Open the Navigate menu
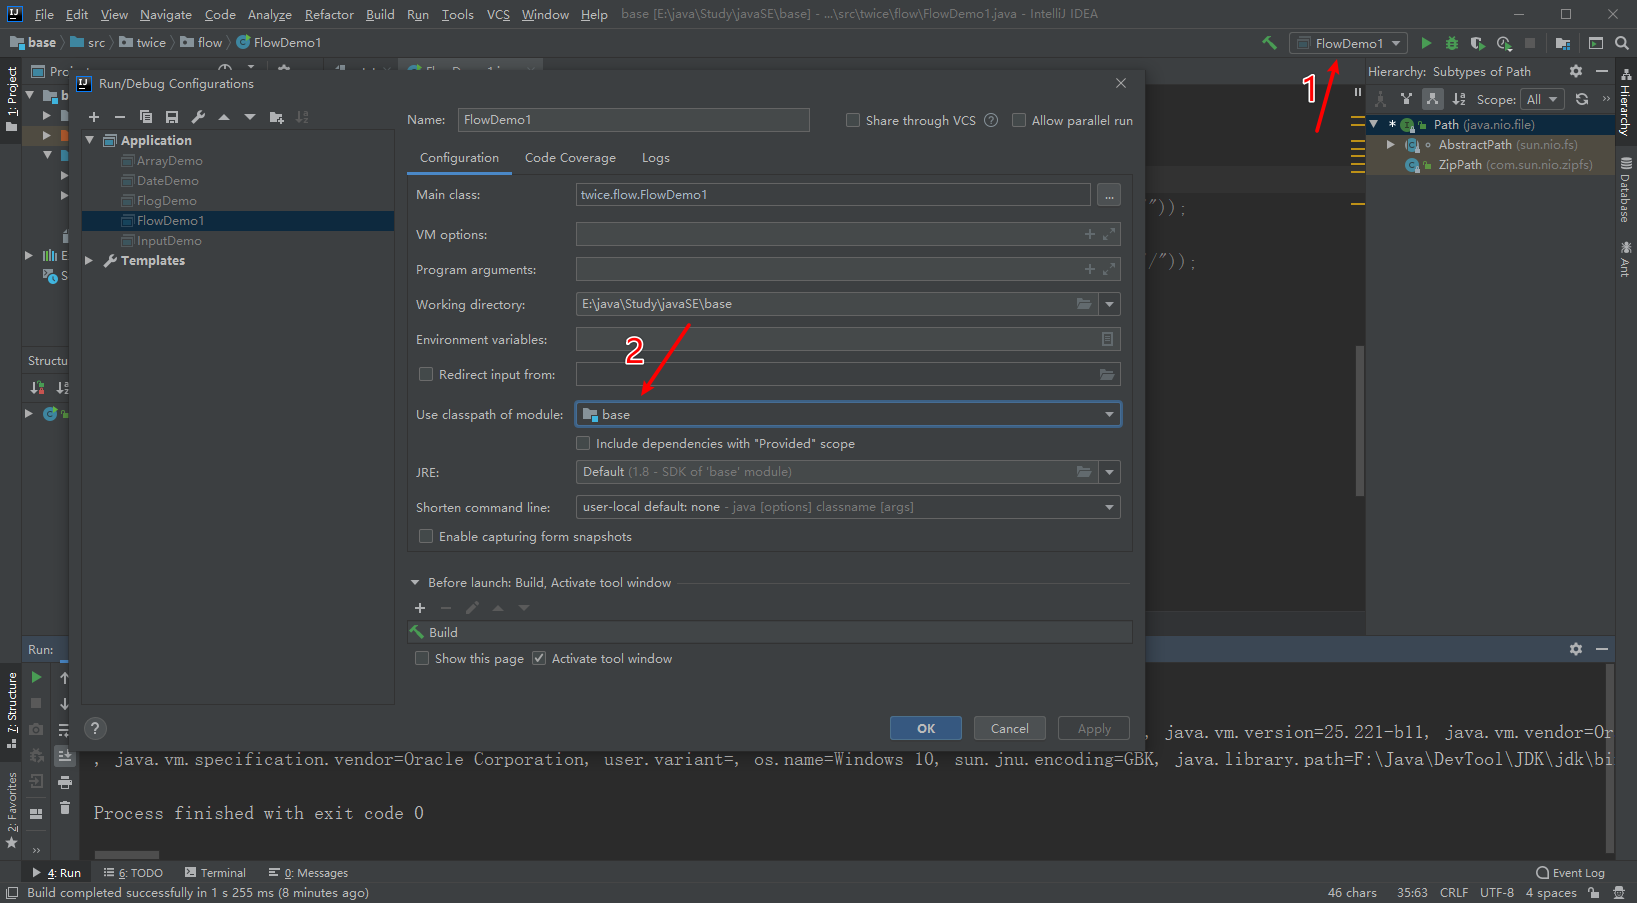 166,14
